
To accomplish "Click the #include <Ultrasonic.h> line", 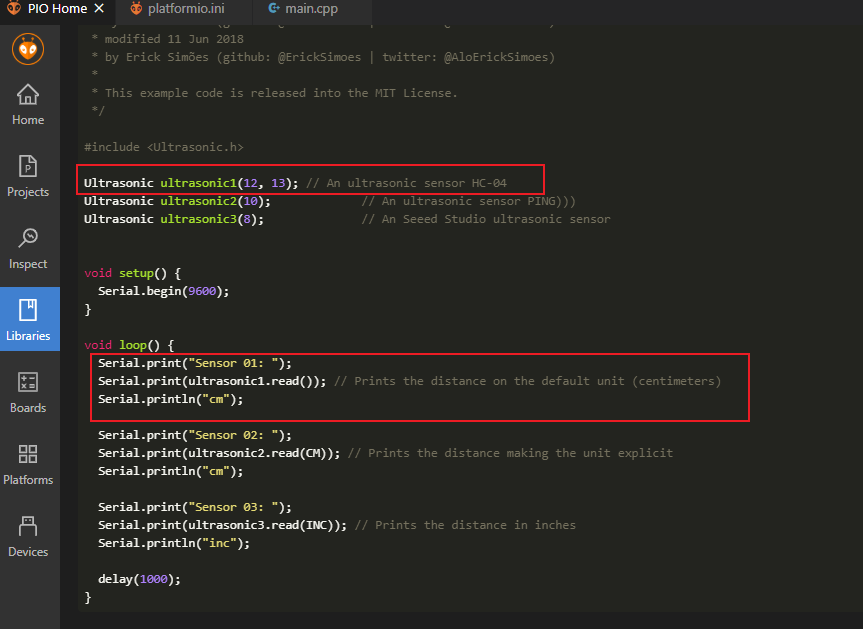I will 164,147.
